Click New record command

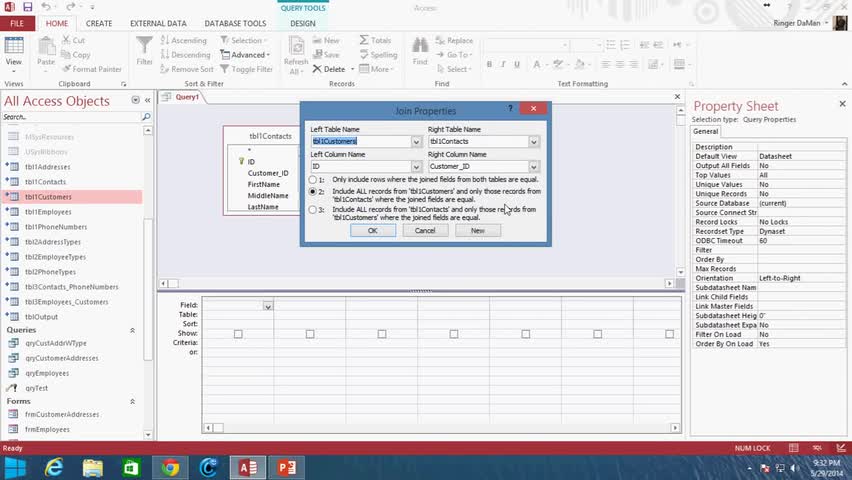coord(326,40)
